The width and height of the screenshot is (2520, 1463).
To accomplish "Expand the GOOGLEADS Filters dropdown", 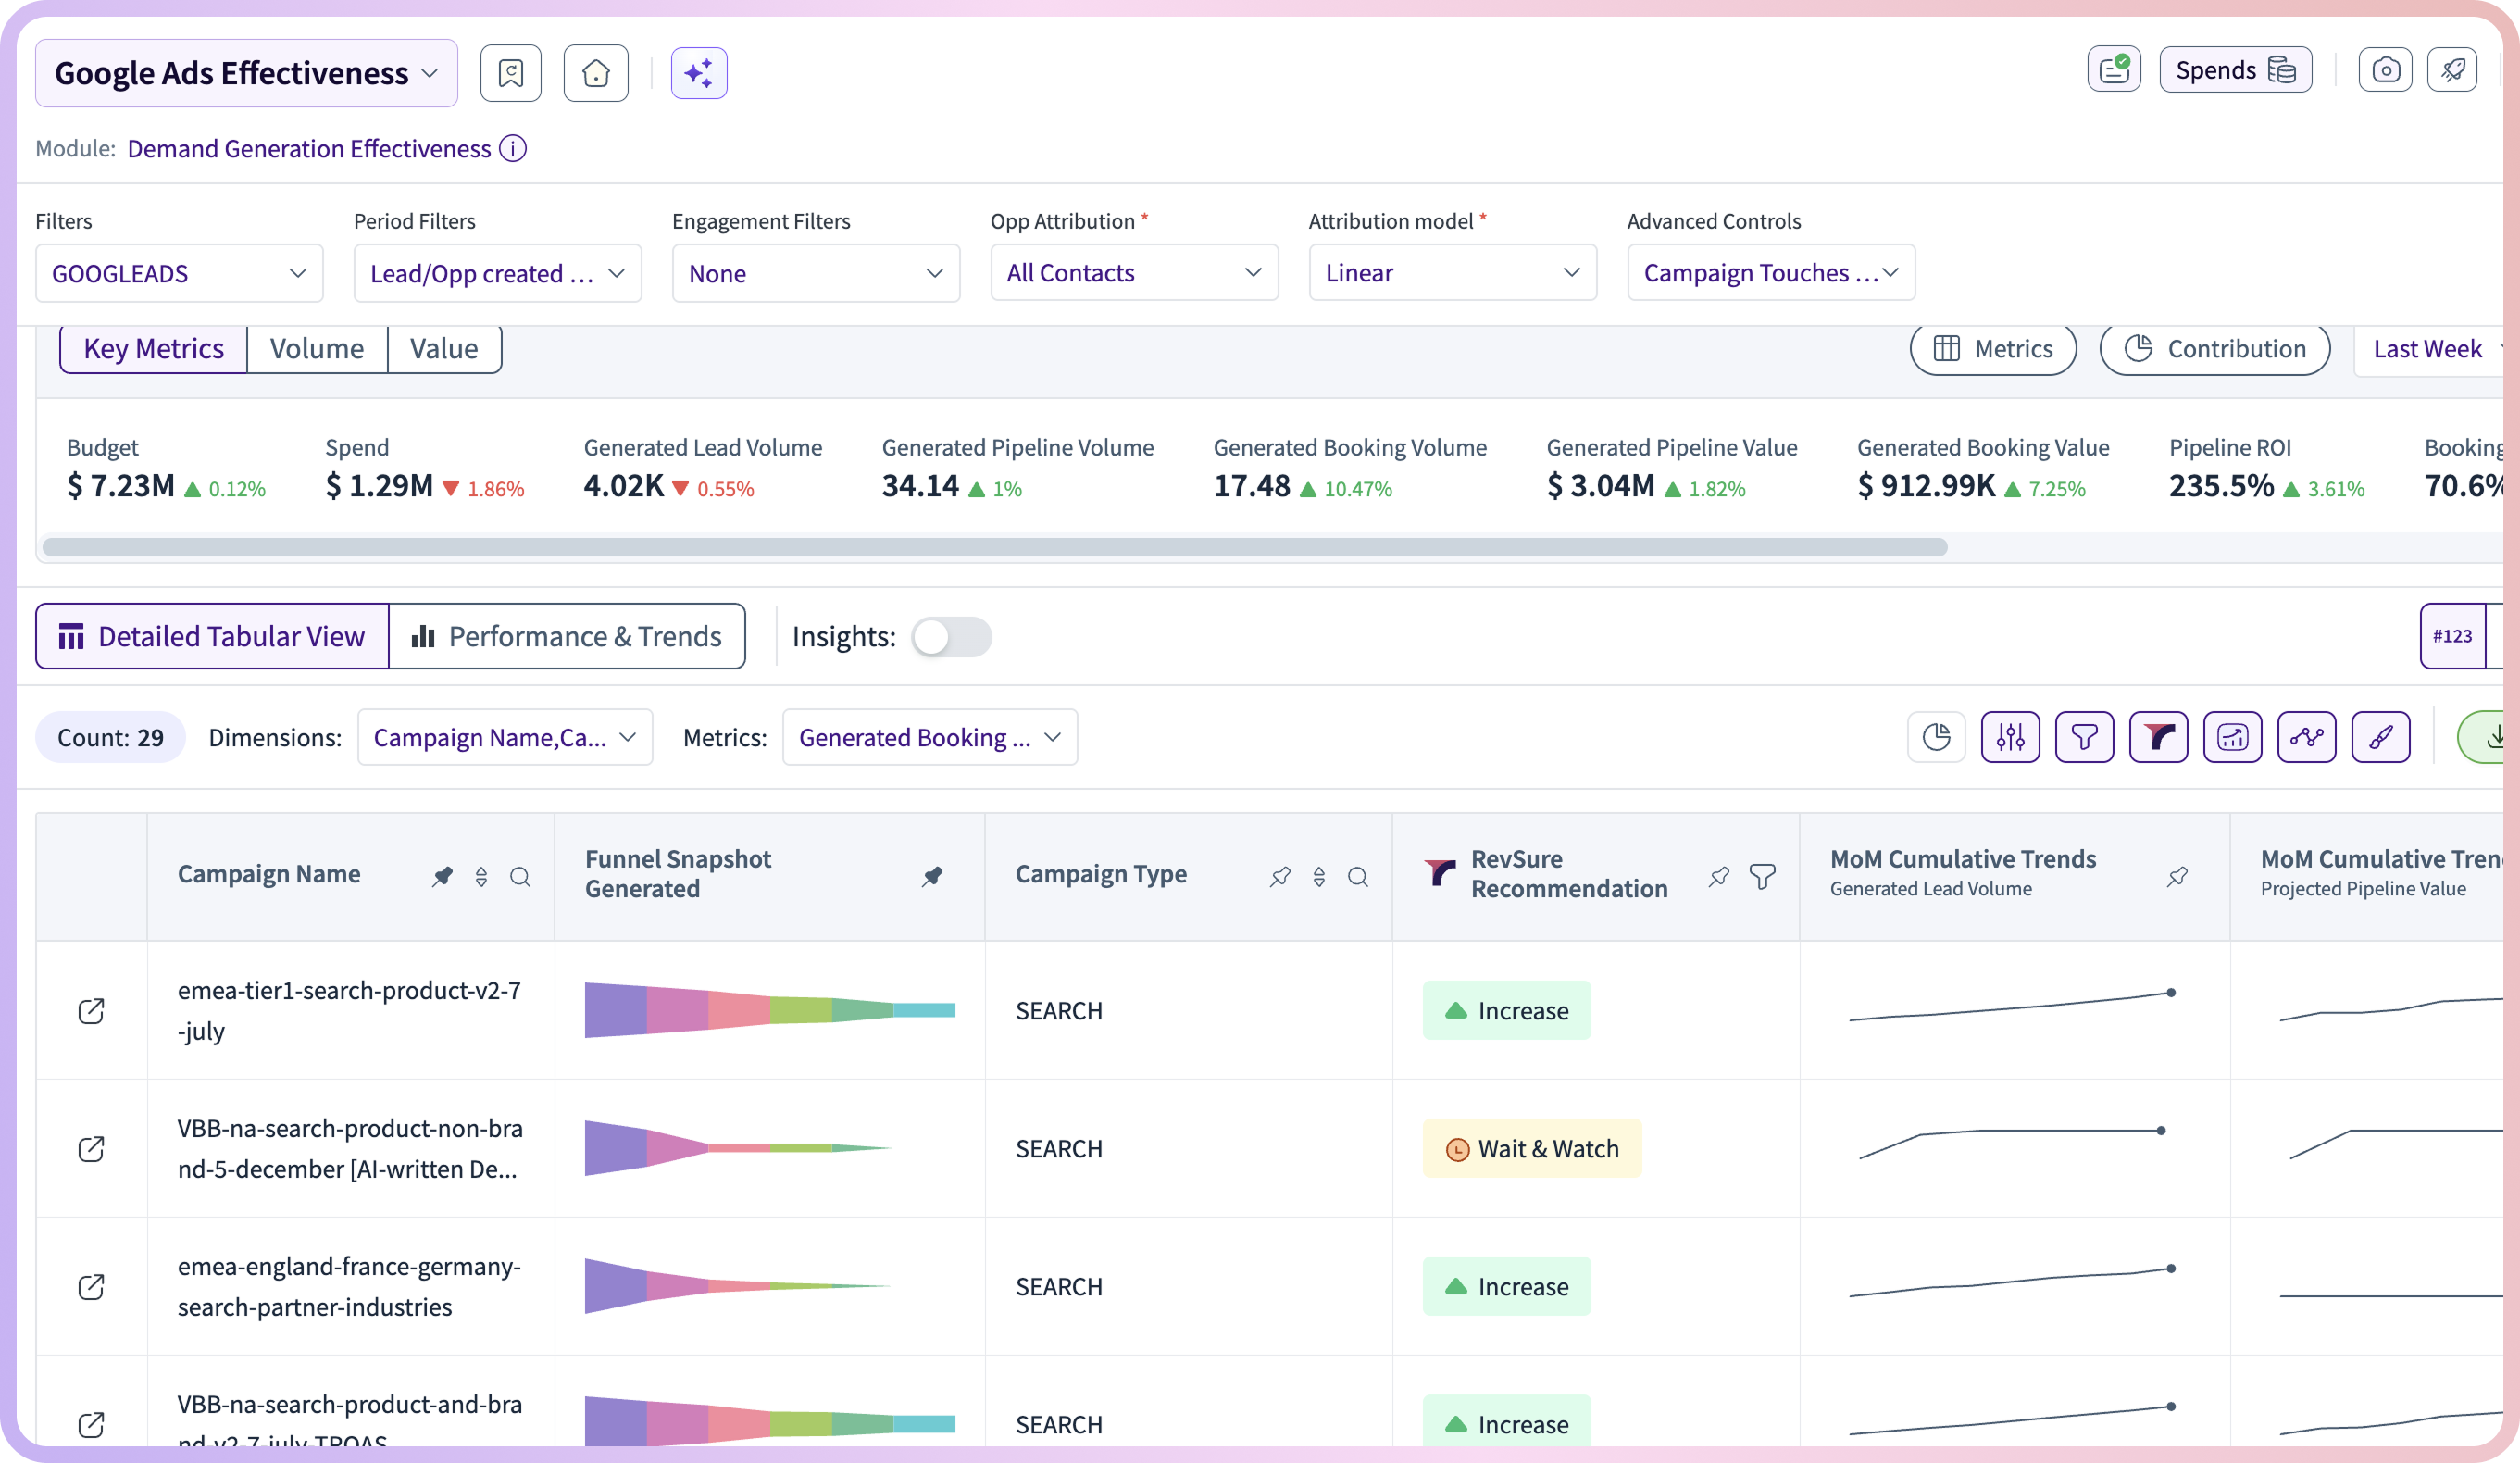I will click(179, 273).
